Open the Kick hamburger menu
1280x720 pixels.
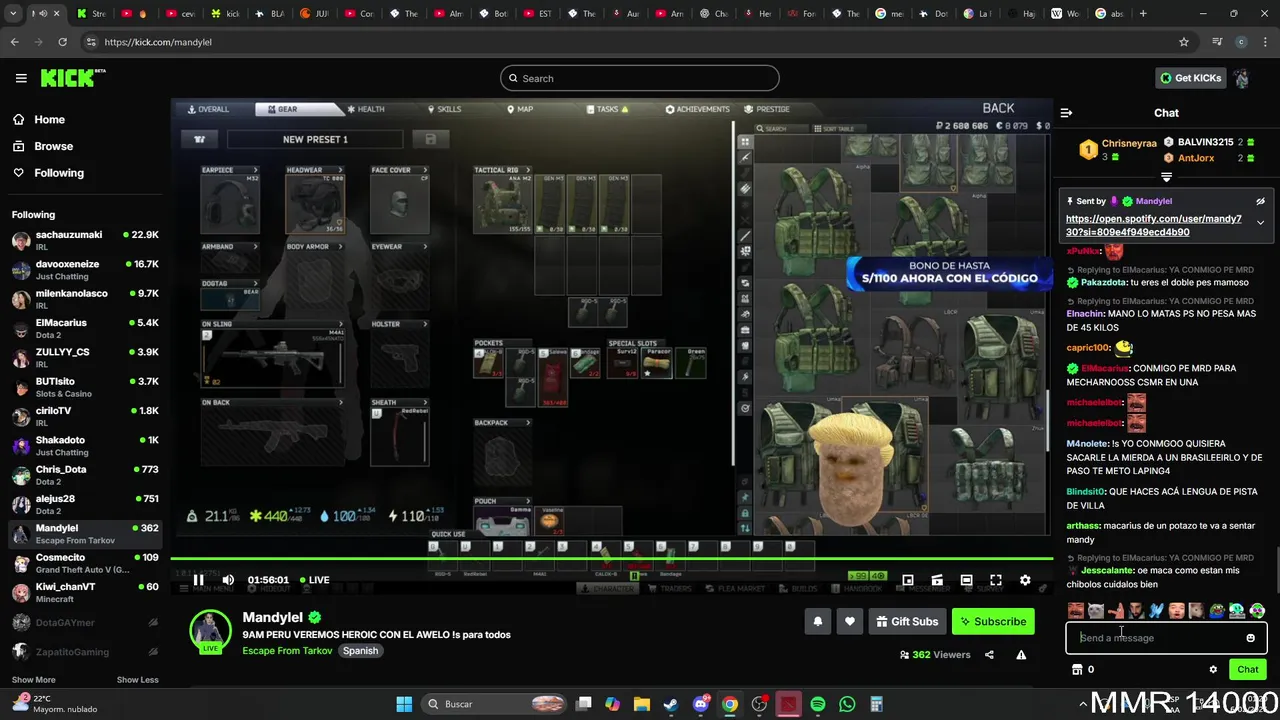(x=21, y=78)
